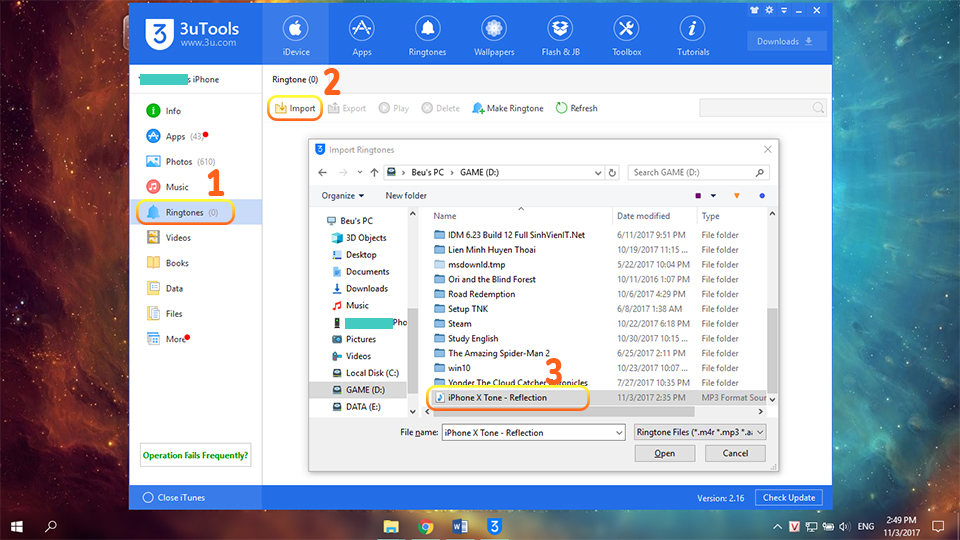960x540 pixels.
Task: Open More in sidebar
Action: point(195,339)
